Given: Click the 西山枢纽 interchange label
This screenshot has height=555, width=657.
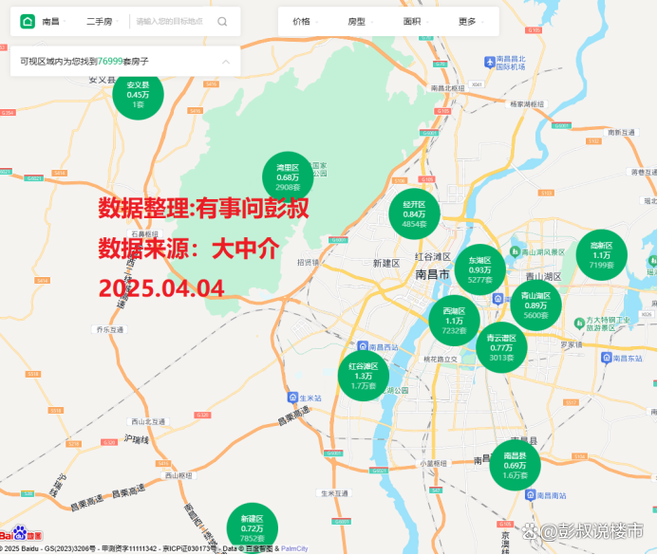Looking at the screenshot, I should pyautogui.click(x=178, y=475).
